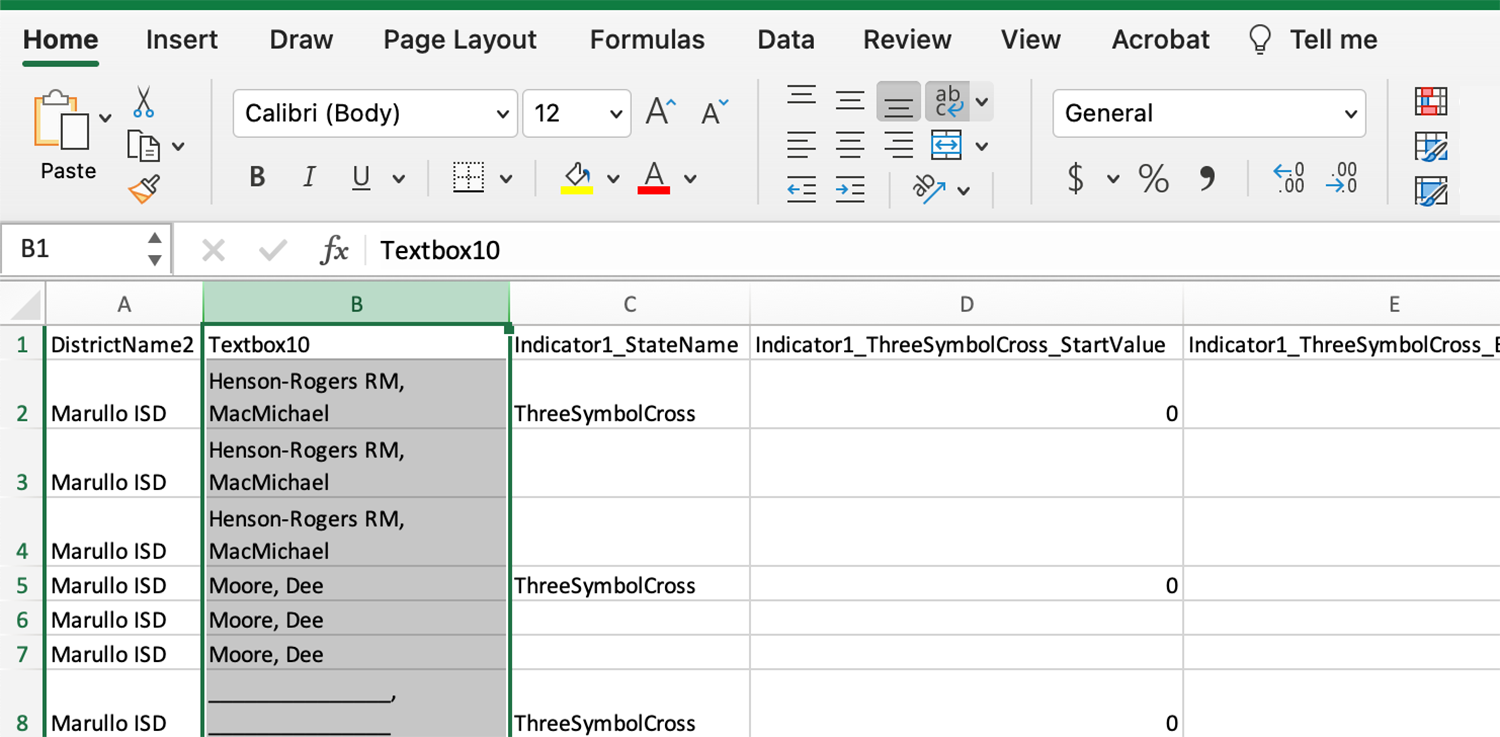The image size is (1500, 737).
Task: Open the View tab
Action: [1031, 40]
